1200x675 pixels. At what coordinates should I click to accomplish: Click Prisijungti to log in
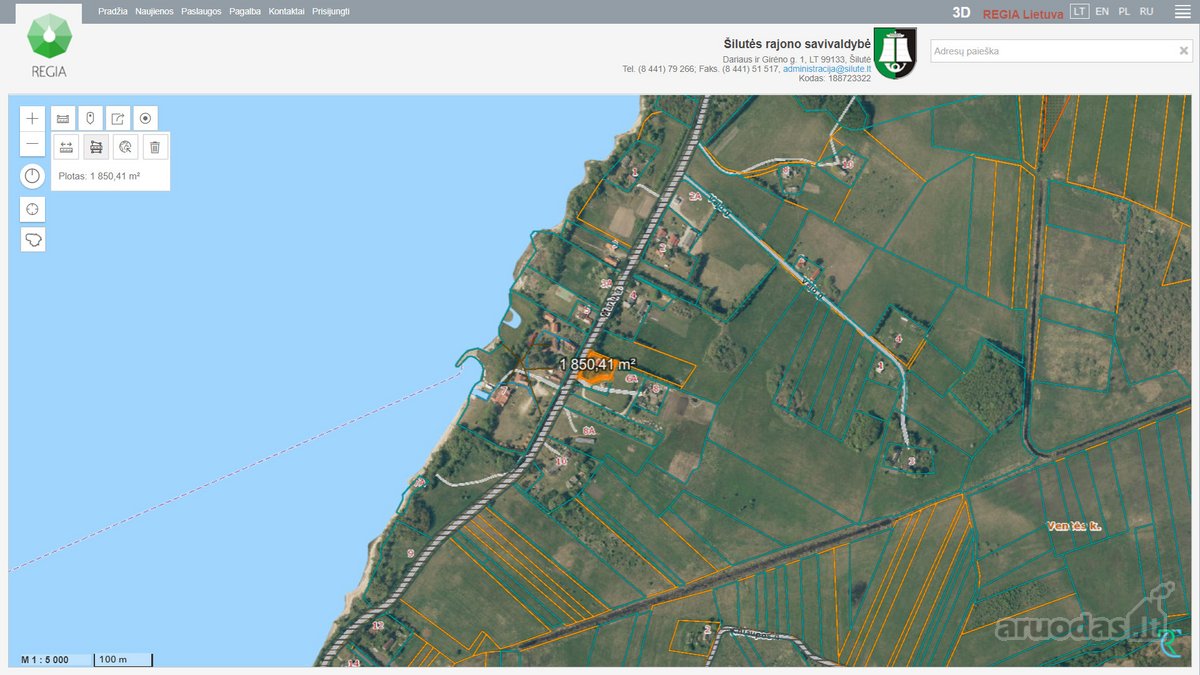click(331, 12)
